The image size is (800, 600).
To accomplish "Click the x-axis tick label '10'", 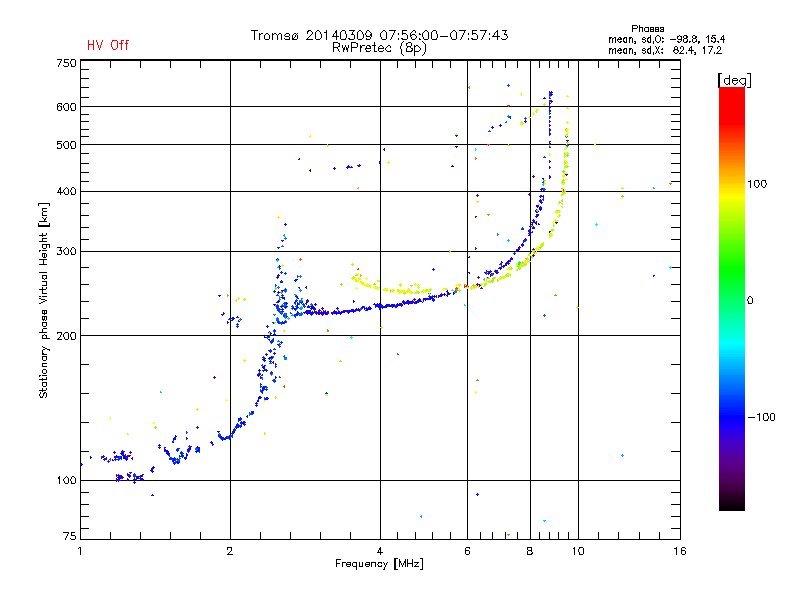I will pos(578,551).
